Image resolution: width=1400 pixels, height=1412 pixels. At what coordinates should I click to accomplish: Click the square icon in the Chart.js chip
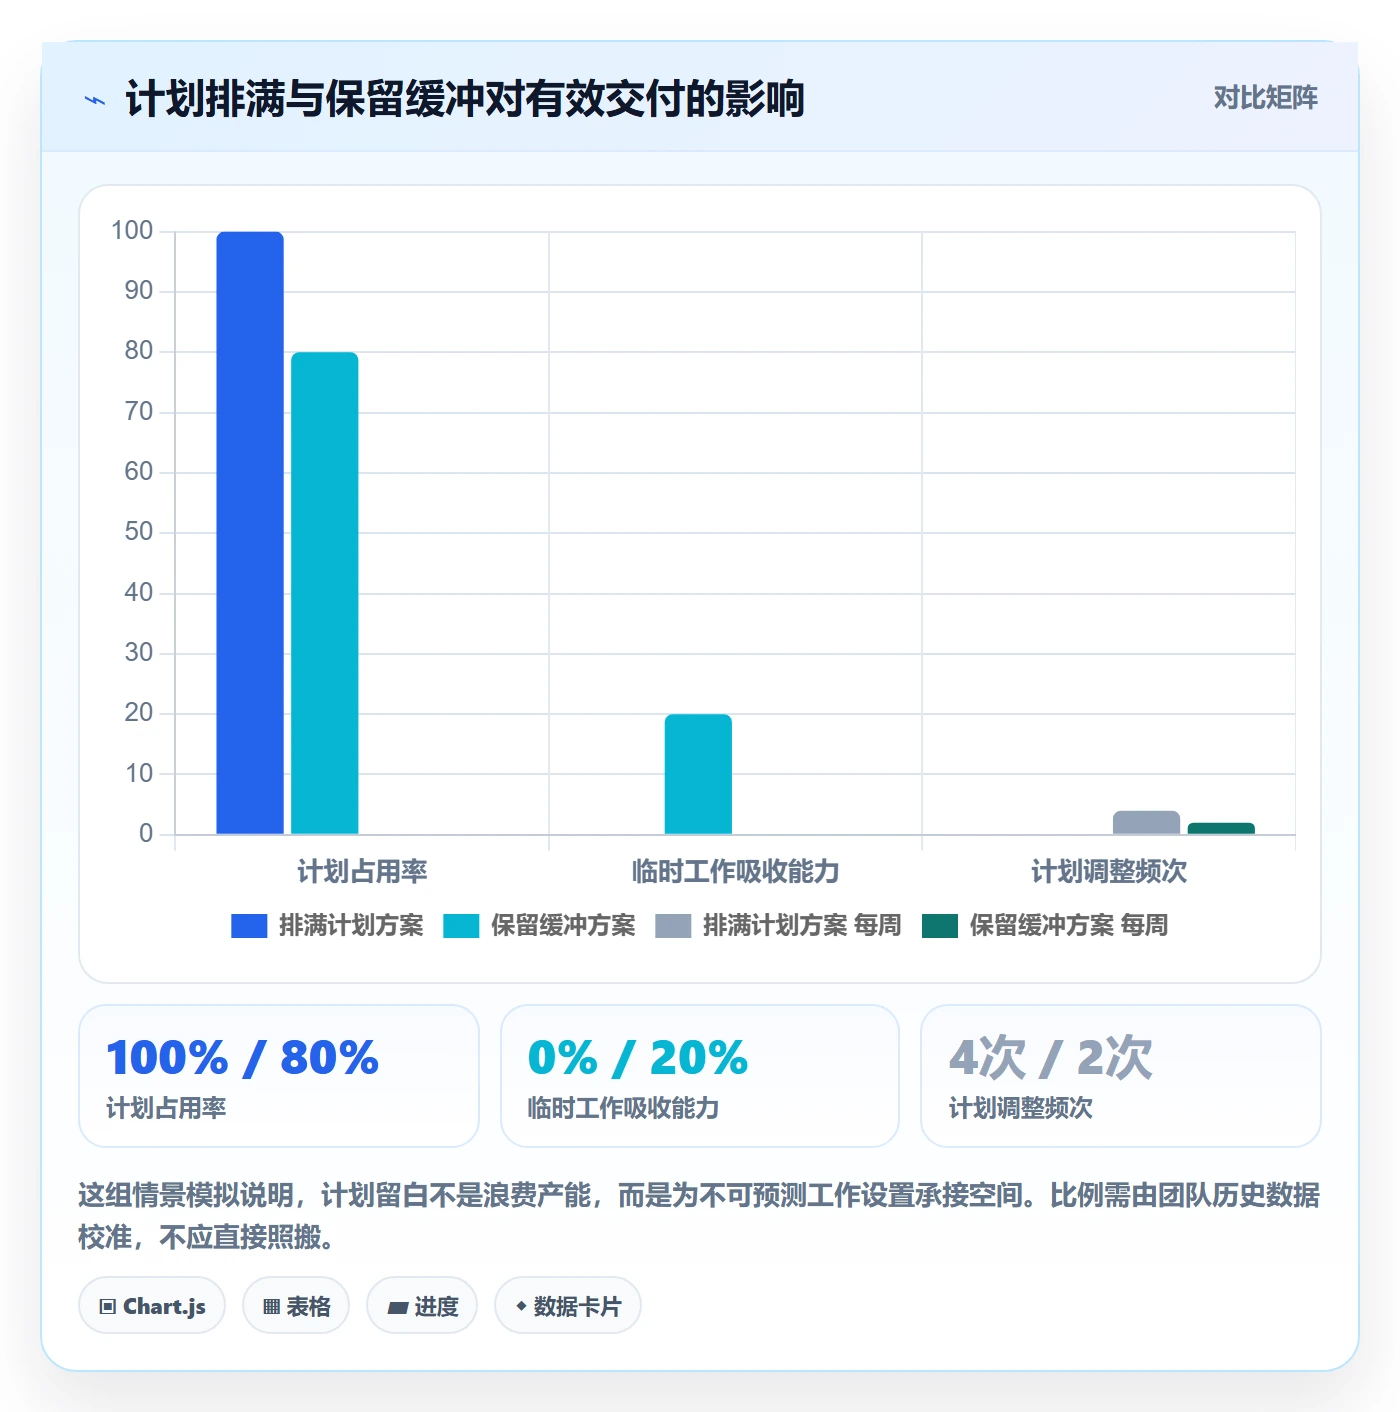[108, 1307]
